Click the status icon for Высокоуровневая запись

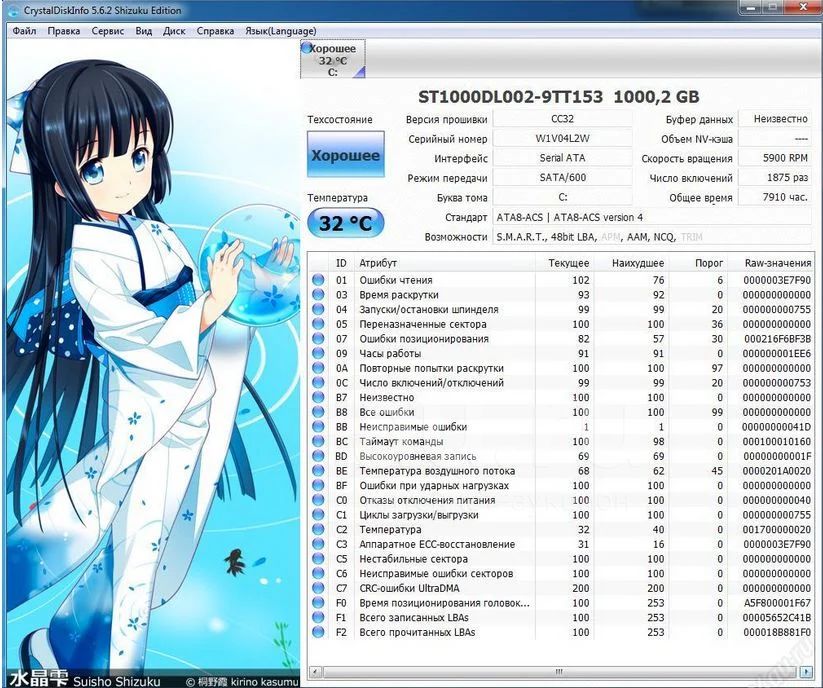pos(318,456)
